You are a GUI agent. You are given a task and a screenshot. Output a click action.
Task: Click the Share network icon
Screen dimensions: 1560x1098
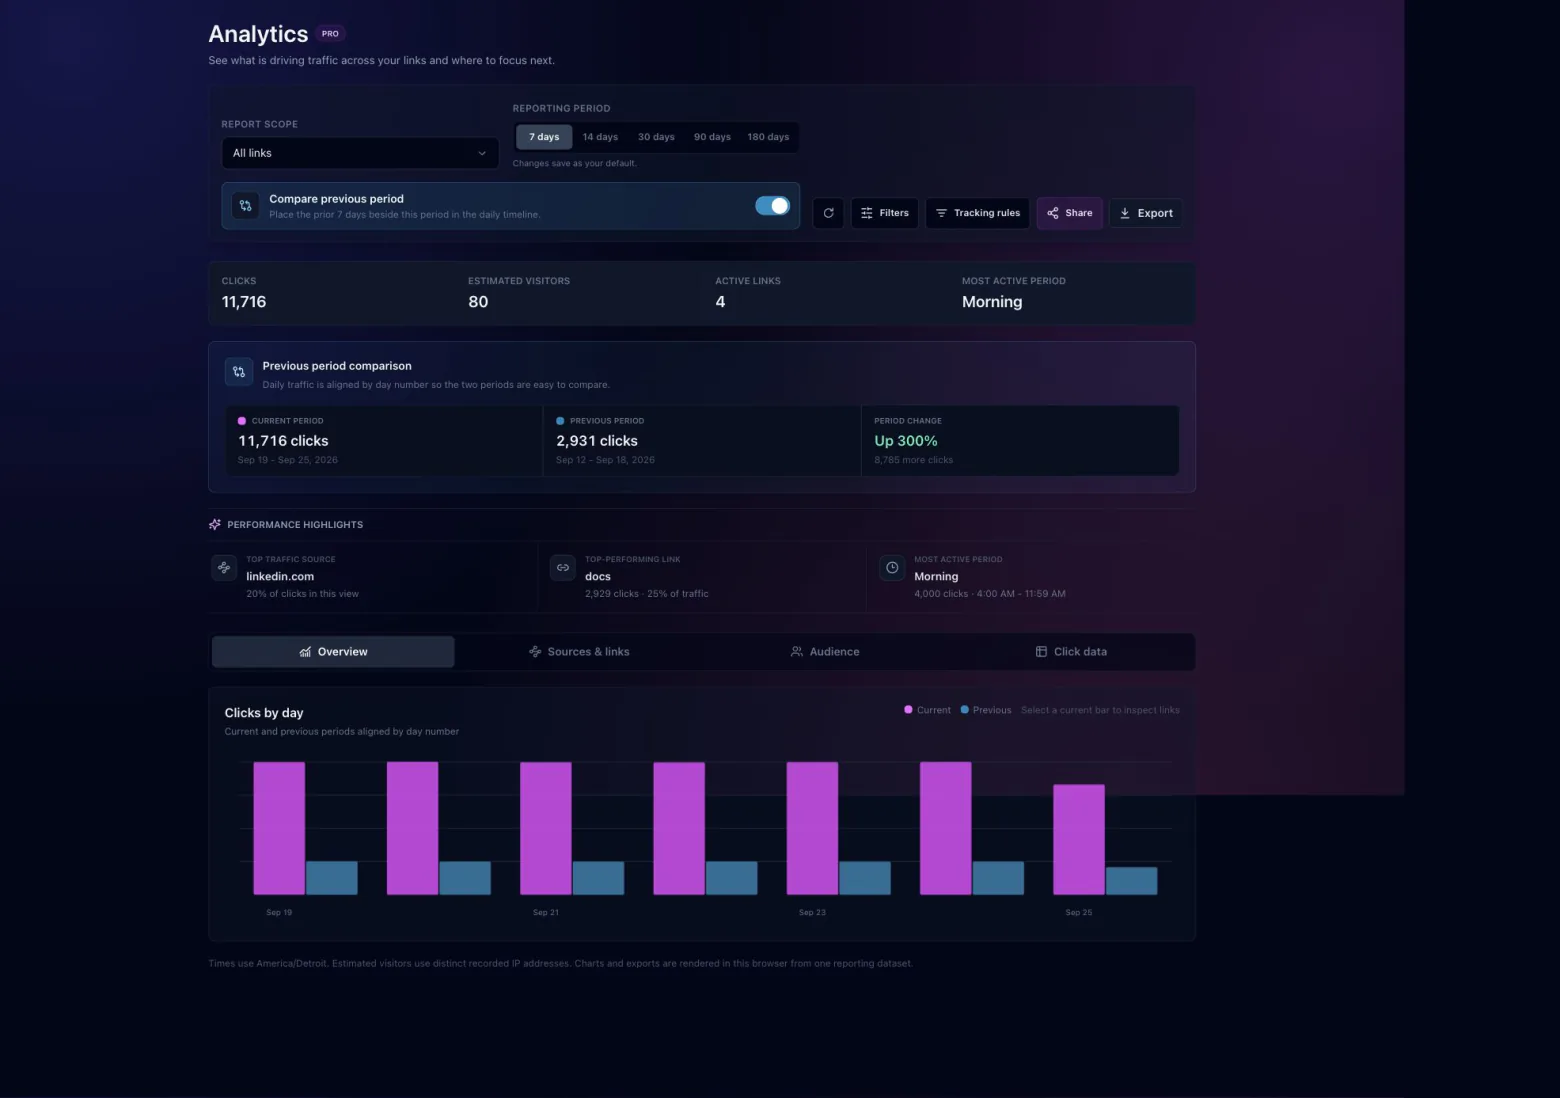coord(1053,213)
